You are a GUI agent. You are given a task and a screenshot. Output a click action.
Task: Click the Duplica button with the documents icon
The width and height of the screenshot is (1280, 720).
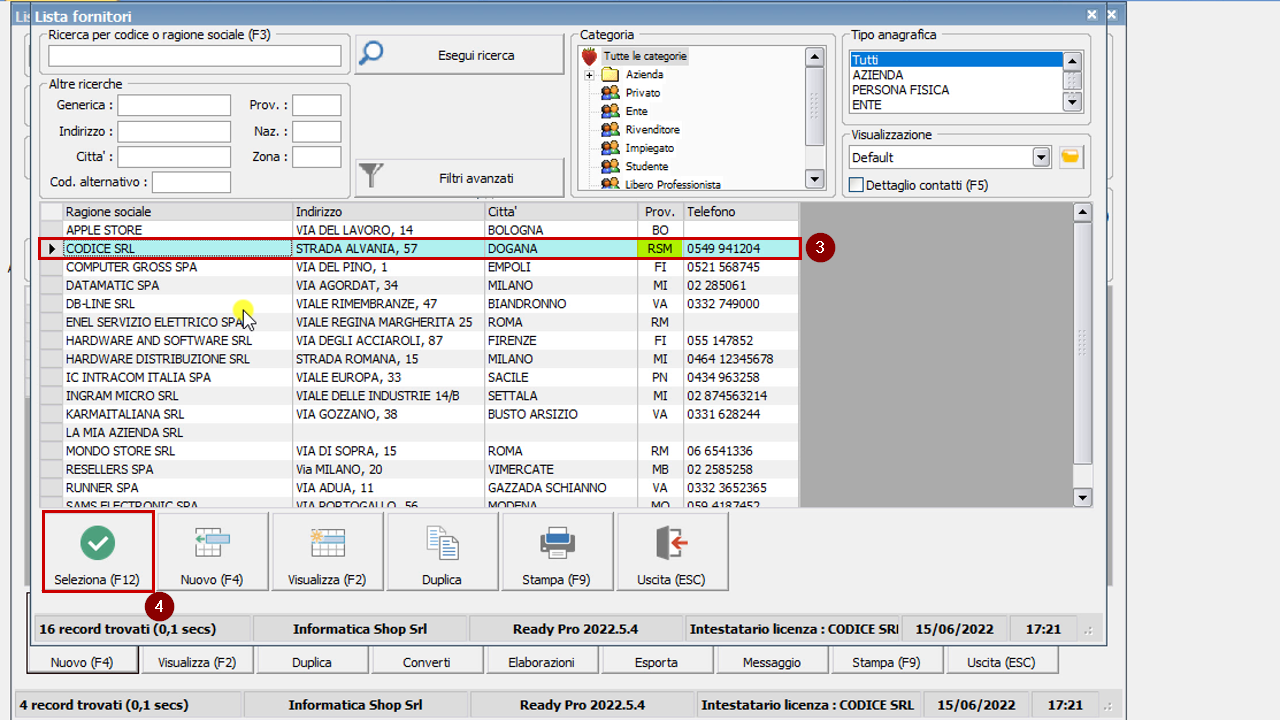(442, 551)
